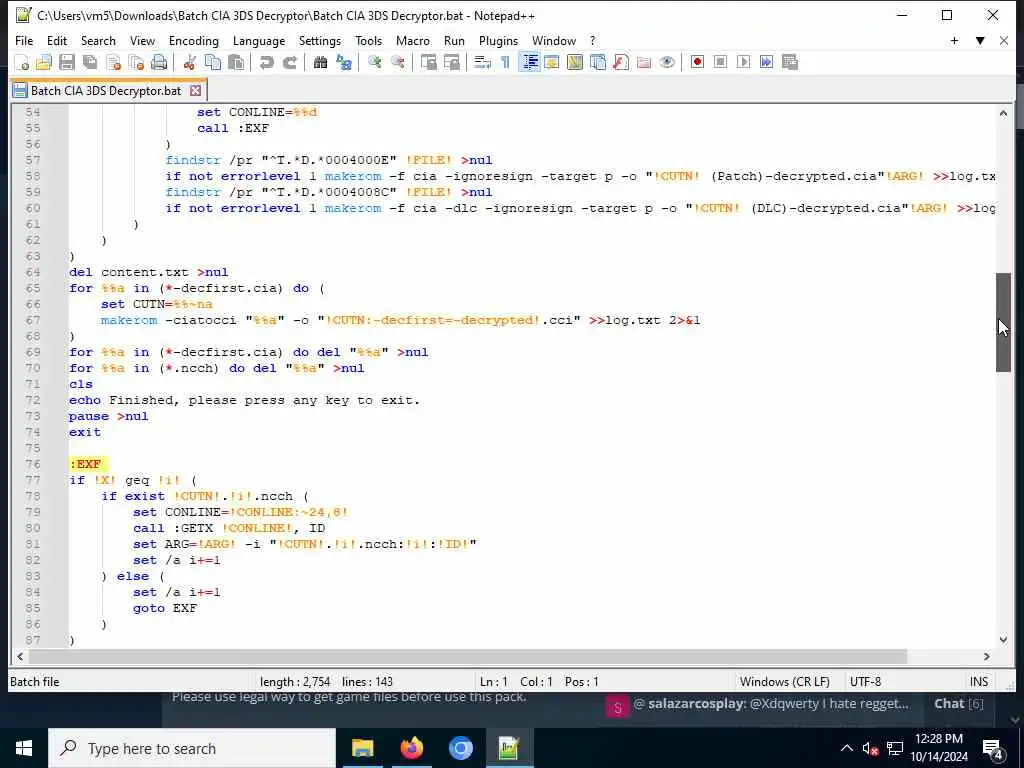Open the document list dropdown arrow
This screenshot has height=768, width=1024.
(x=980, y=40)
